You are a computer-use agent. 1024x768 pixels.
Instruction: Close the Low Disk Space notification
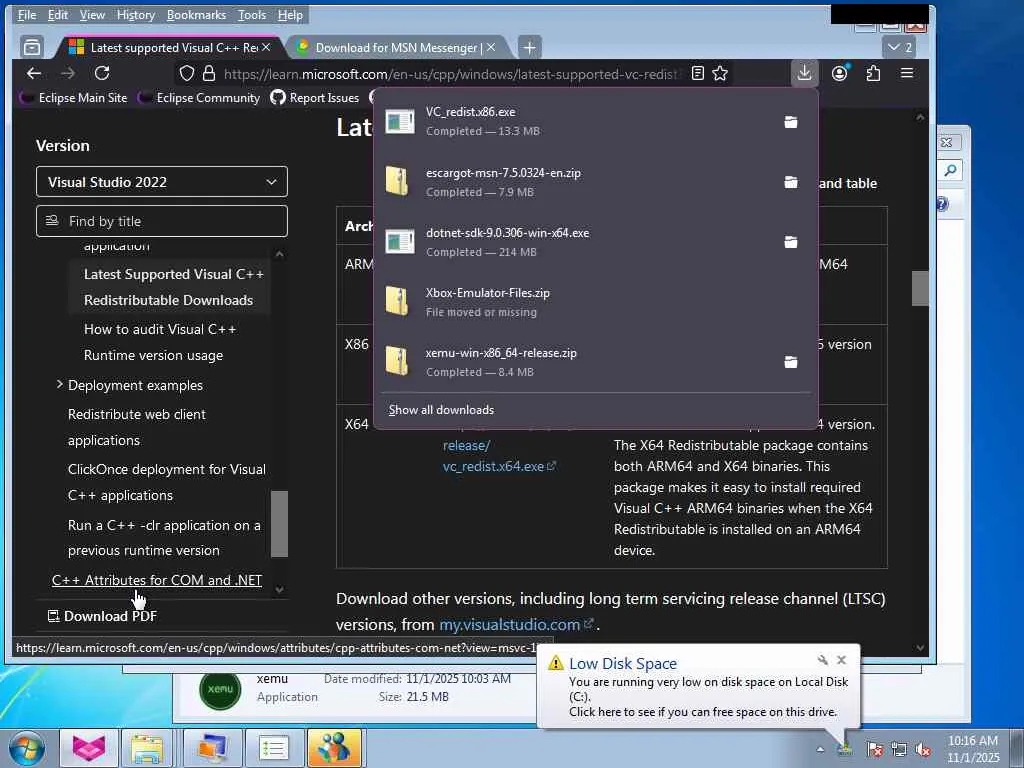click(x=842, y=660)
